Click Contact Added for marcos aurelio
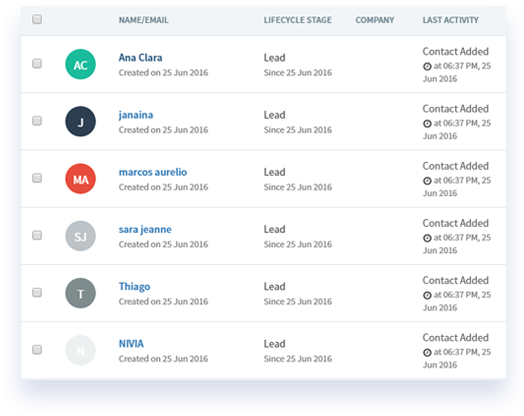Image resolution: width=524 pixels, height=416 pixels. (x=455, y=166)
